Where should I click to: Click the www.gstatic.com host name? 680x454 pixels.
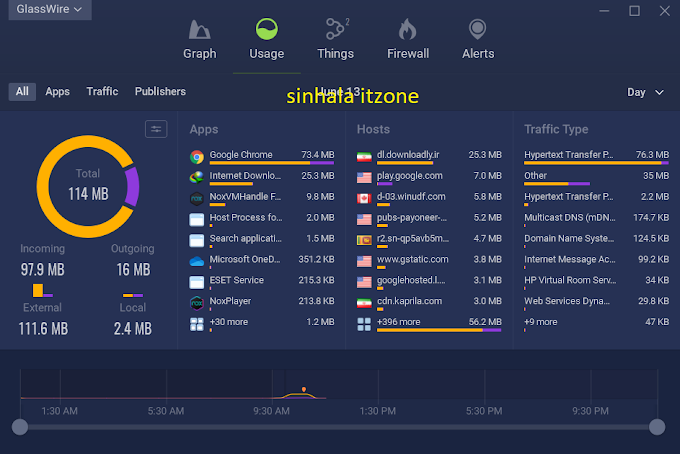coord(412,259)
